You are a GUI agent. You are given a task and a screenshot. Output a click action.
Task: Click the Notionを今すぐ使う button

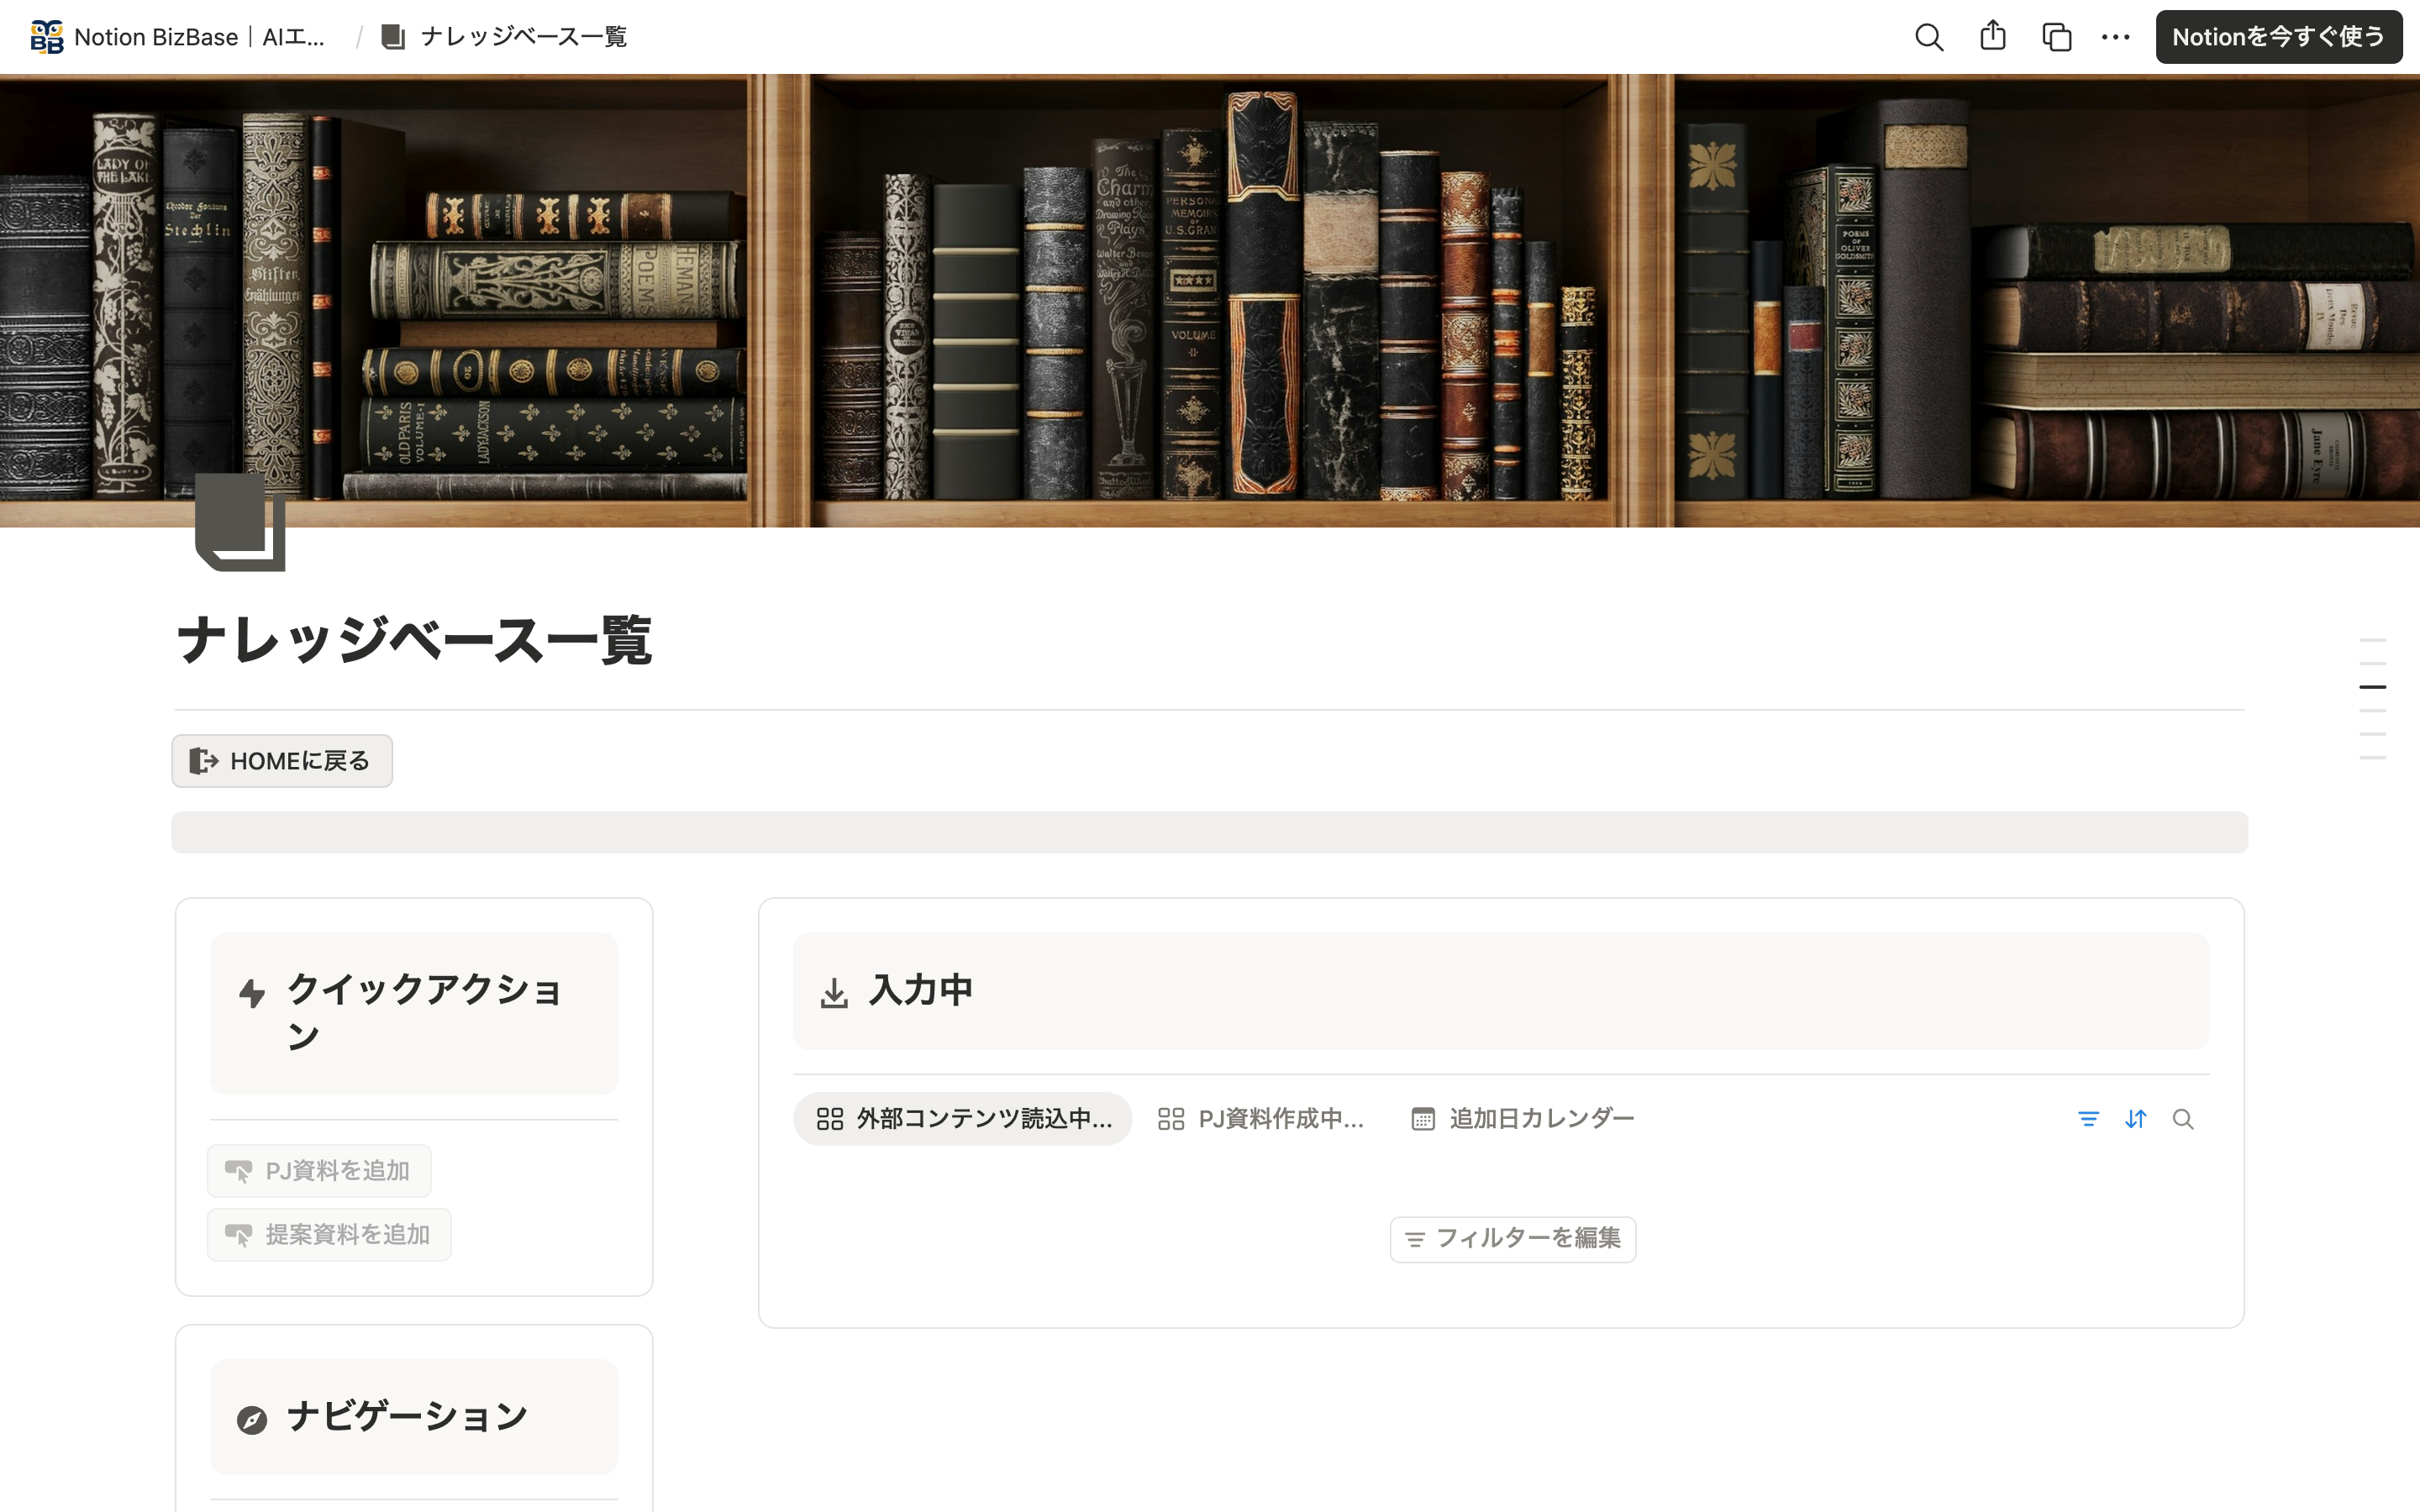[x=2278, y=37]
